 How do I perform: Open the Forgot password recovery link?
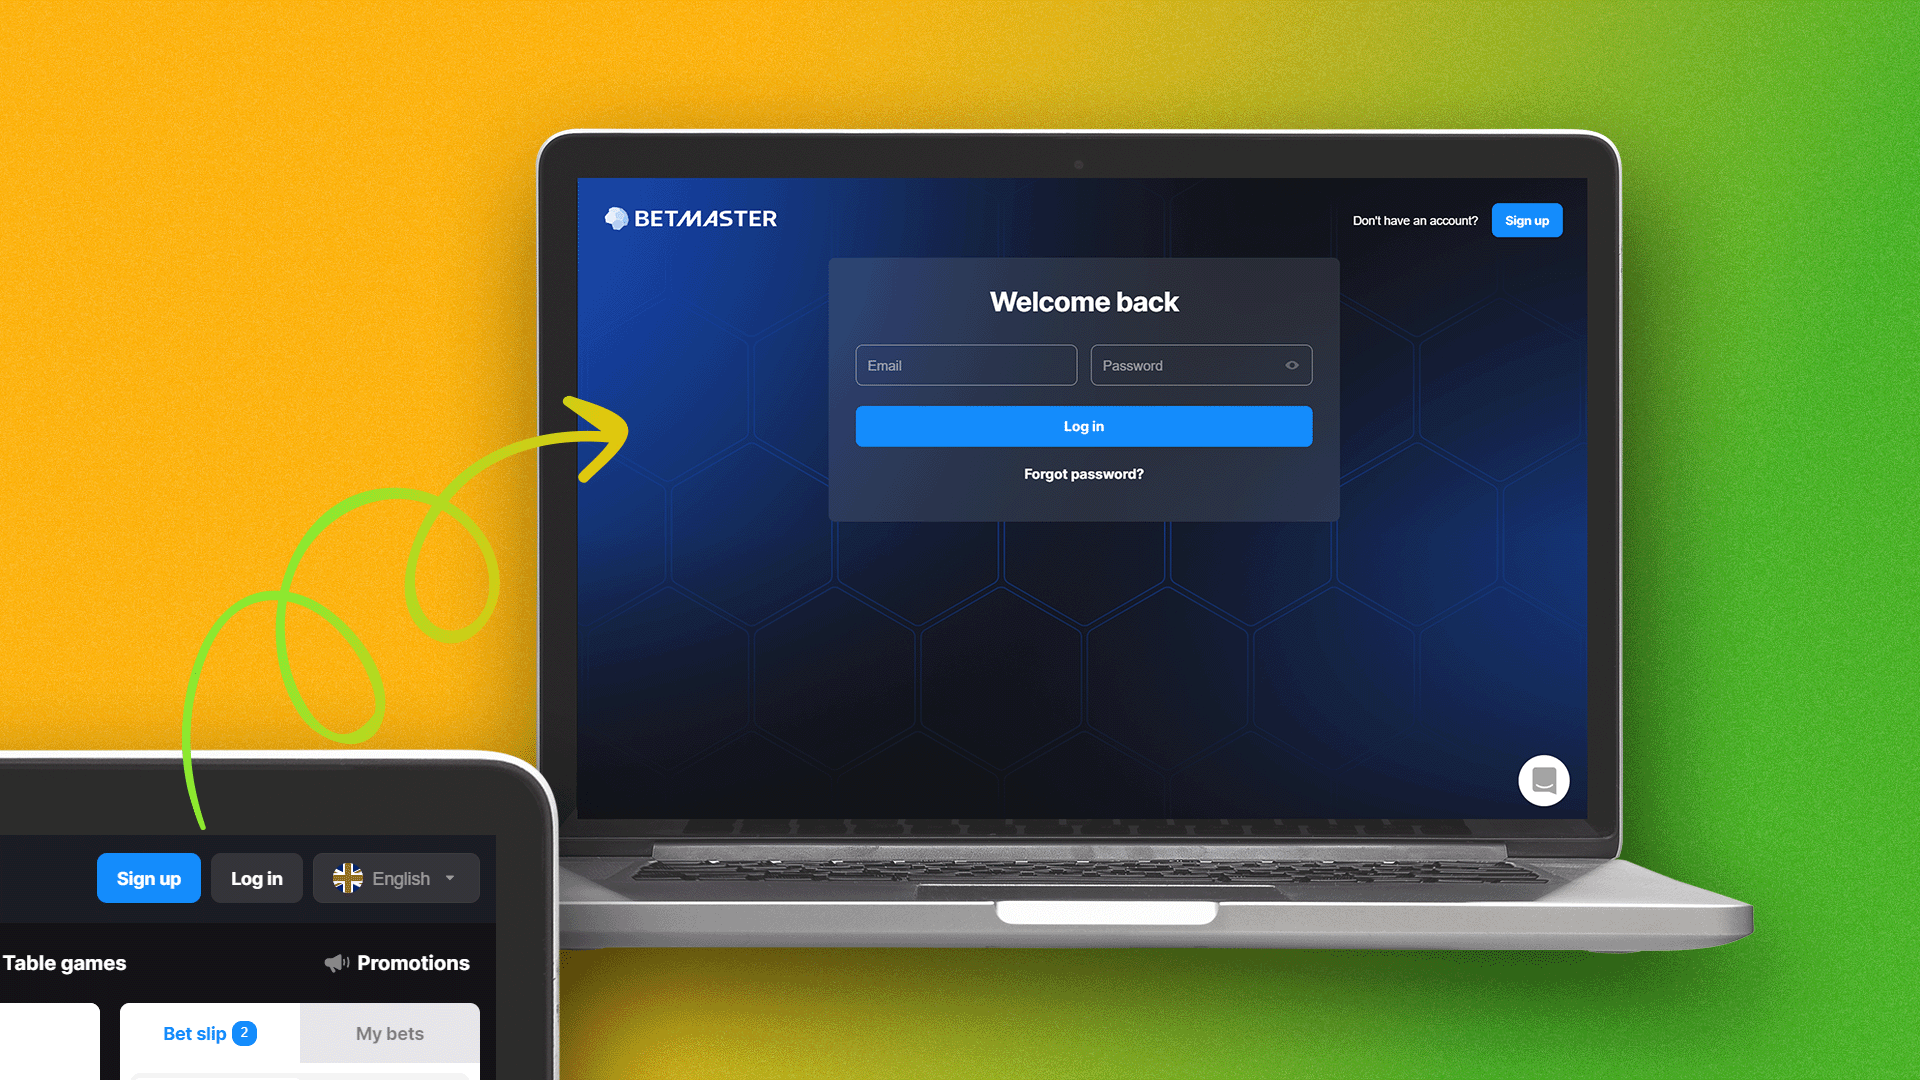(x=1083, y=472)
